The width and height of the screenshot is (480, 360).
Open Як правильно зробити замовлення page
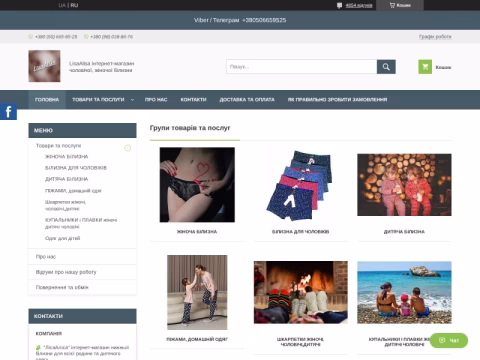click(337, 100)
